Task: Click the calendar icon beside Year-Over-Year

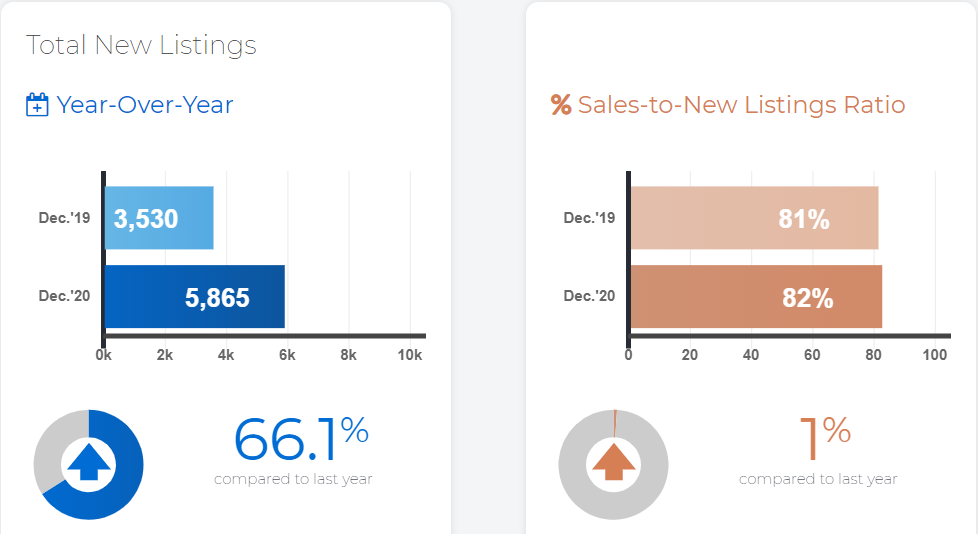Action: point(37,105)
